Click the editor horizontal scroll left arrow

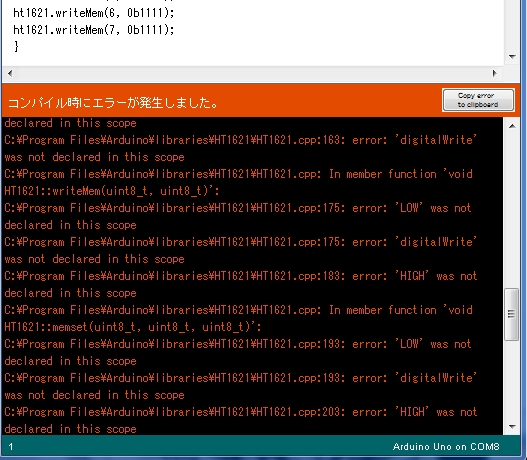tap(10, 73)
